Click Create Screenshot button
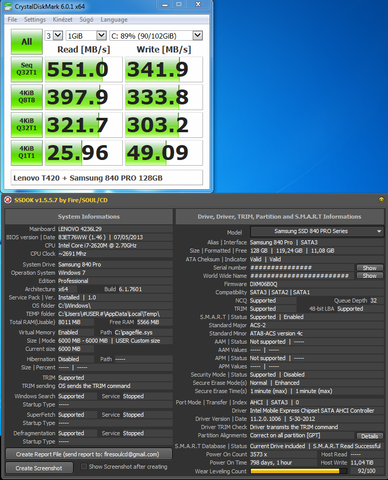 coord(39,468)
